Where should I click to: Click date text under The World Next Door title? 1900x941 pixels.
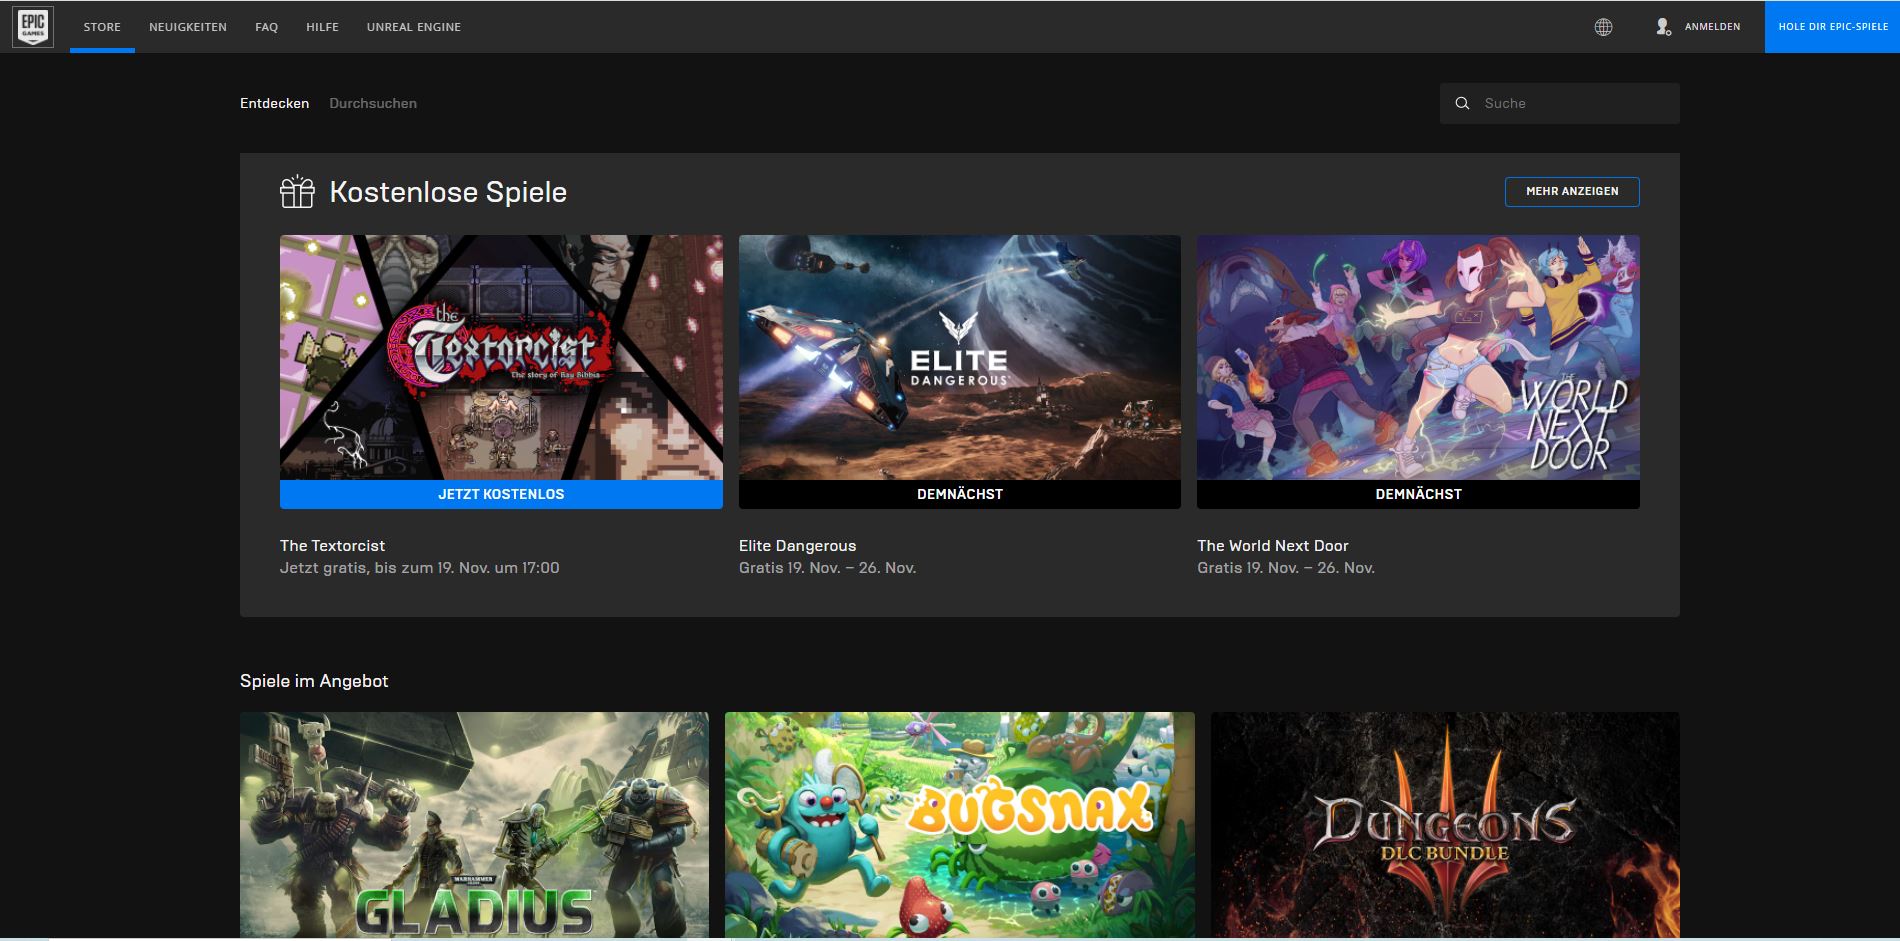pos(1286,568)
